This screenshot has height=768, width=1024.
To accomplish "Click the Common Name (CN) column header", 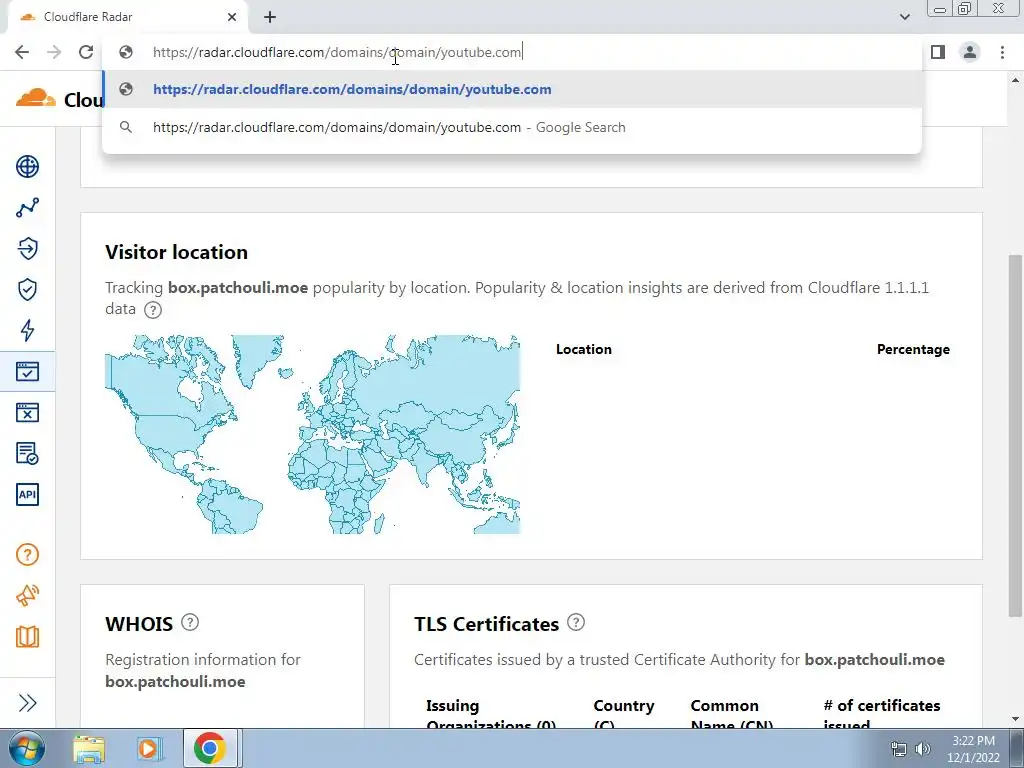I will pyautogui.click(x=732, y=714).
